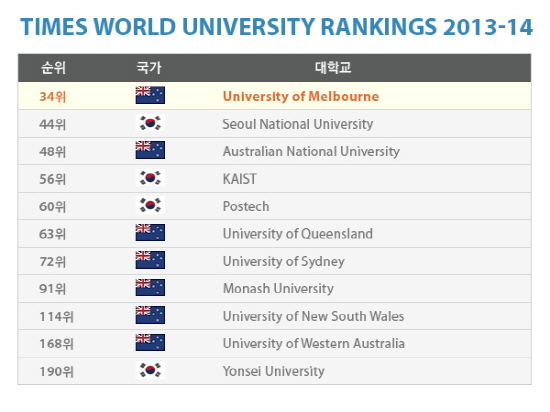Click the 대학교 column header

click(x=333, y=68)
